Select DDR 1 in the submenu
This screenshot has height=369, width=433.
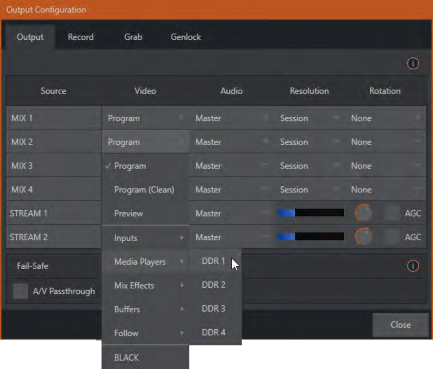click(x=215, y=261)
